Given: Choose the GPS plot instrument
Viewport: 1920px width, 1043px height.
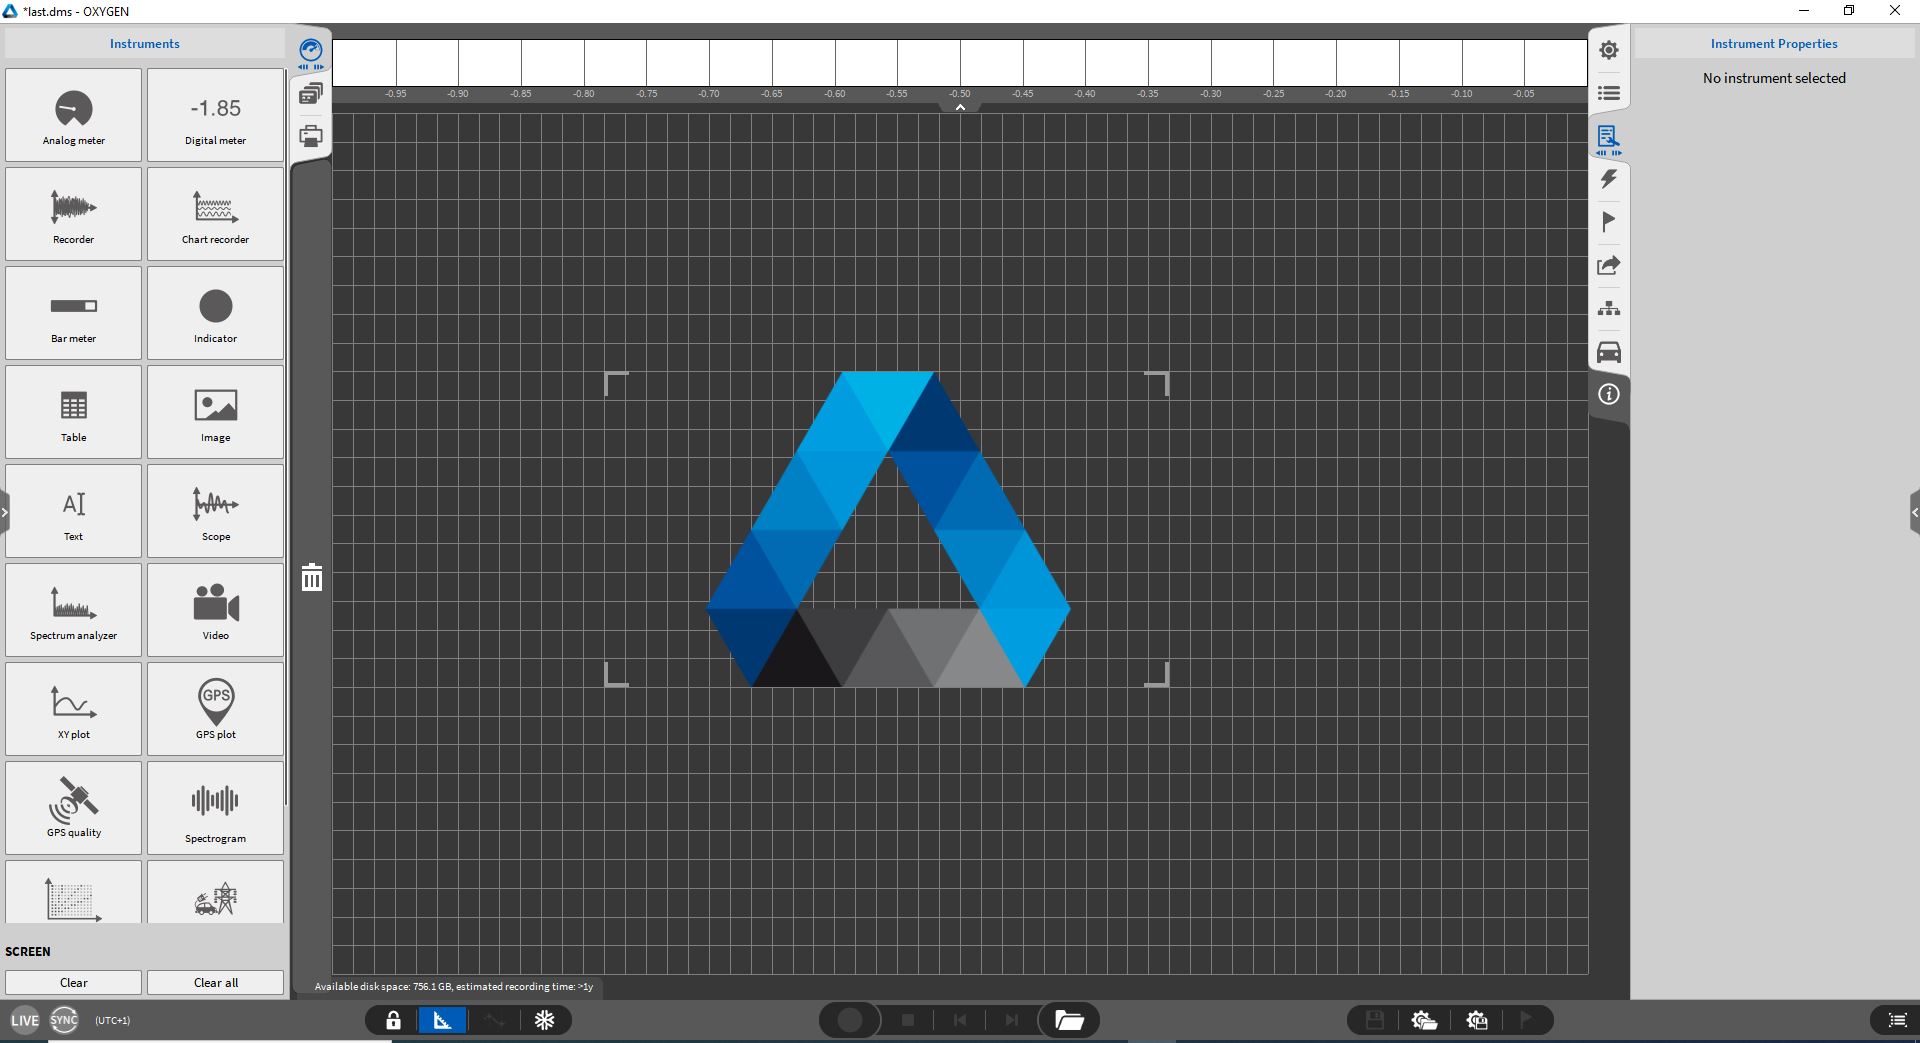Looking at the screenshot, I should click(215, 709).
